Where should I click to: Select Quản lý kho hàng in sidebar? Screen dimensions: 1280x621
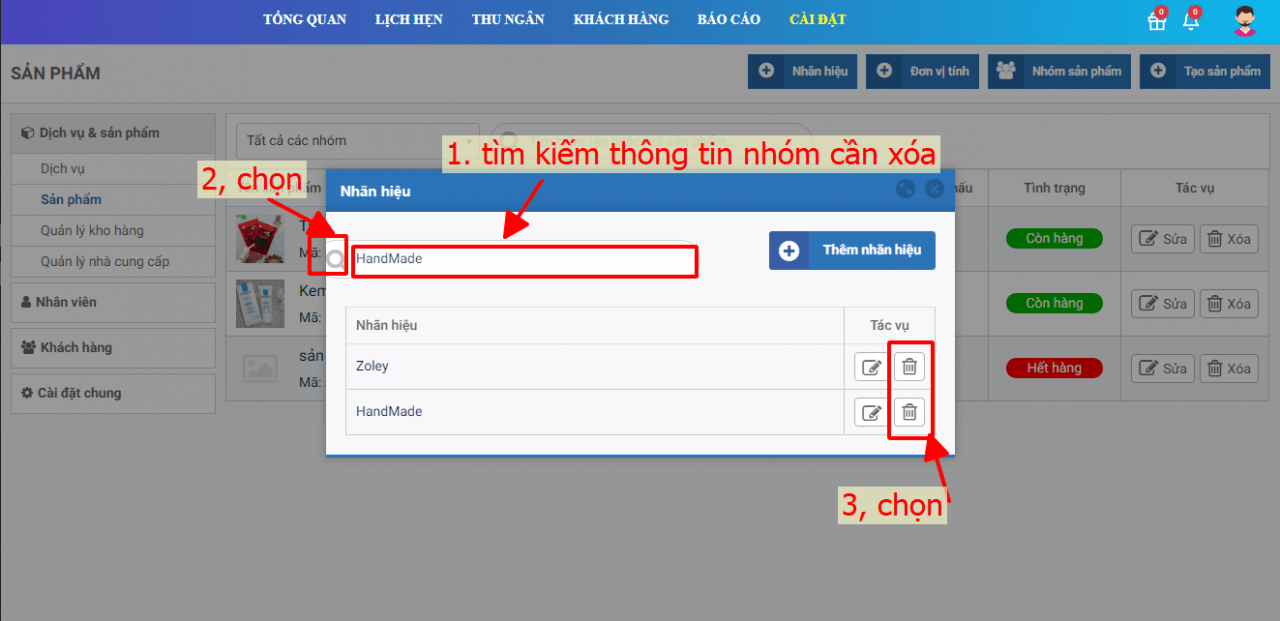pos(92,231)
